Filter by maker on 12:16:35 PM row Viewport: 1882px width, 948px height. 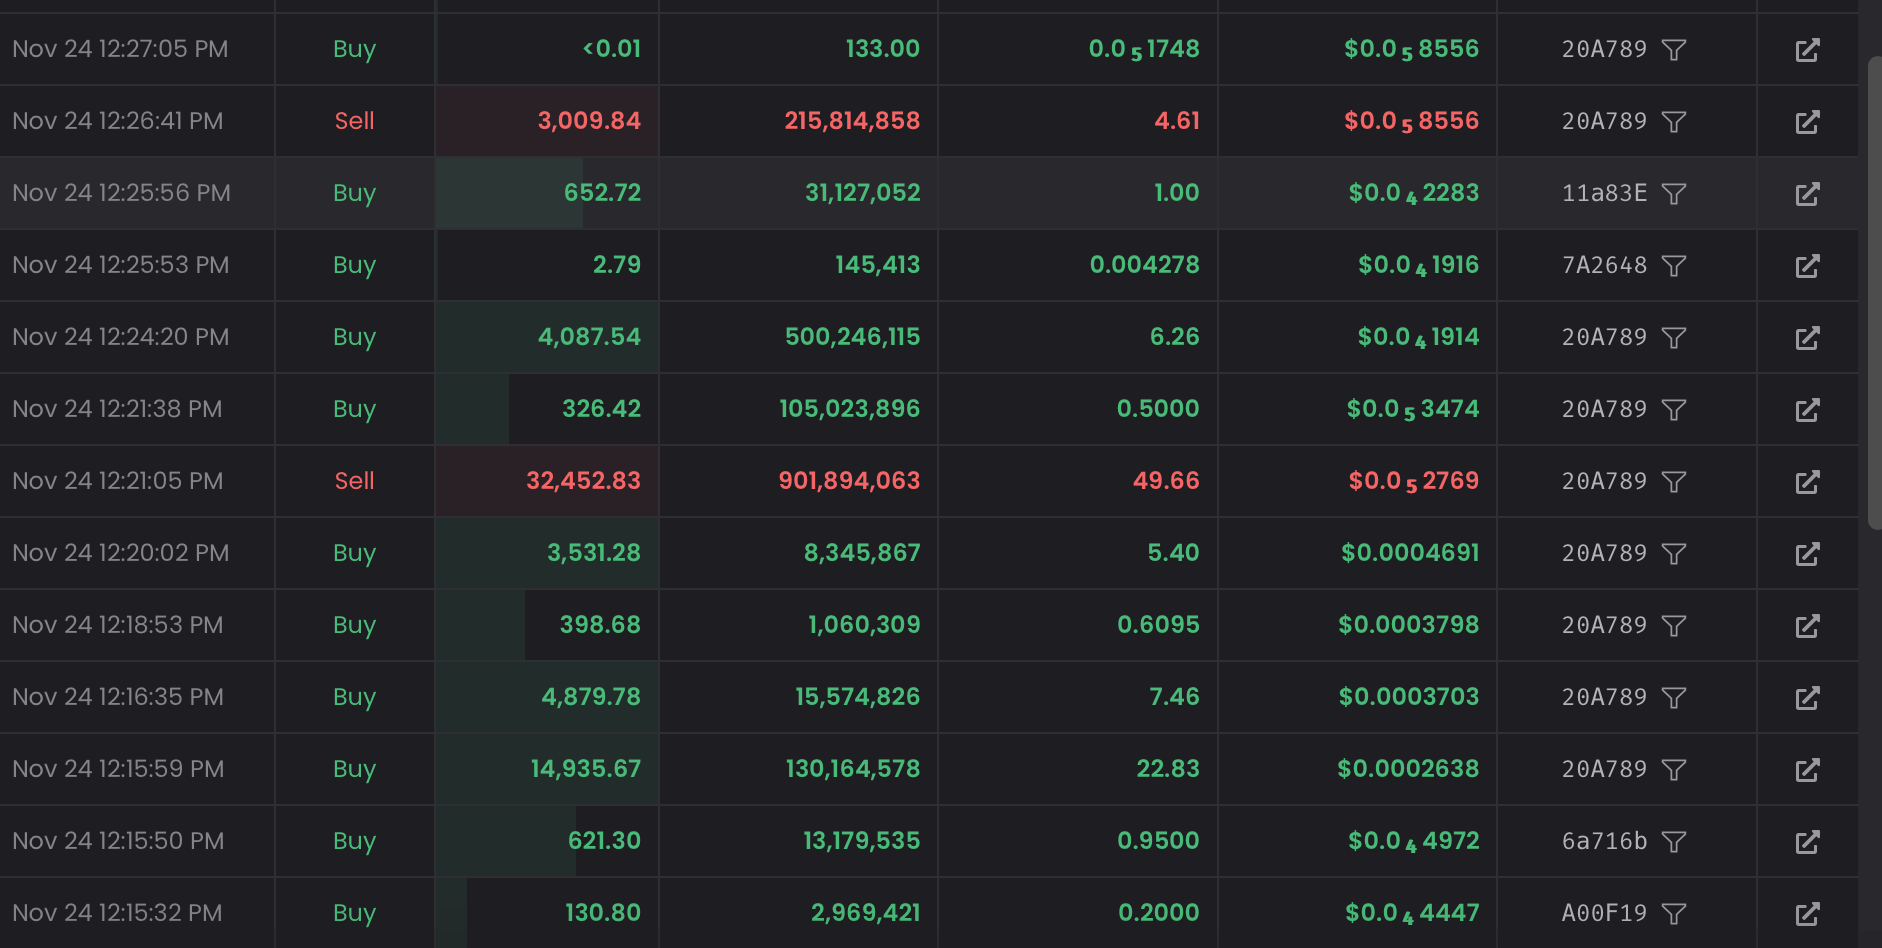[1674, 698]
